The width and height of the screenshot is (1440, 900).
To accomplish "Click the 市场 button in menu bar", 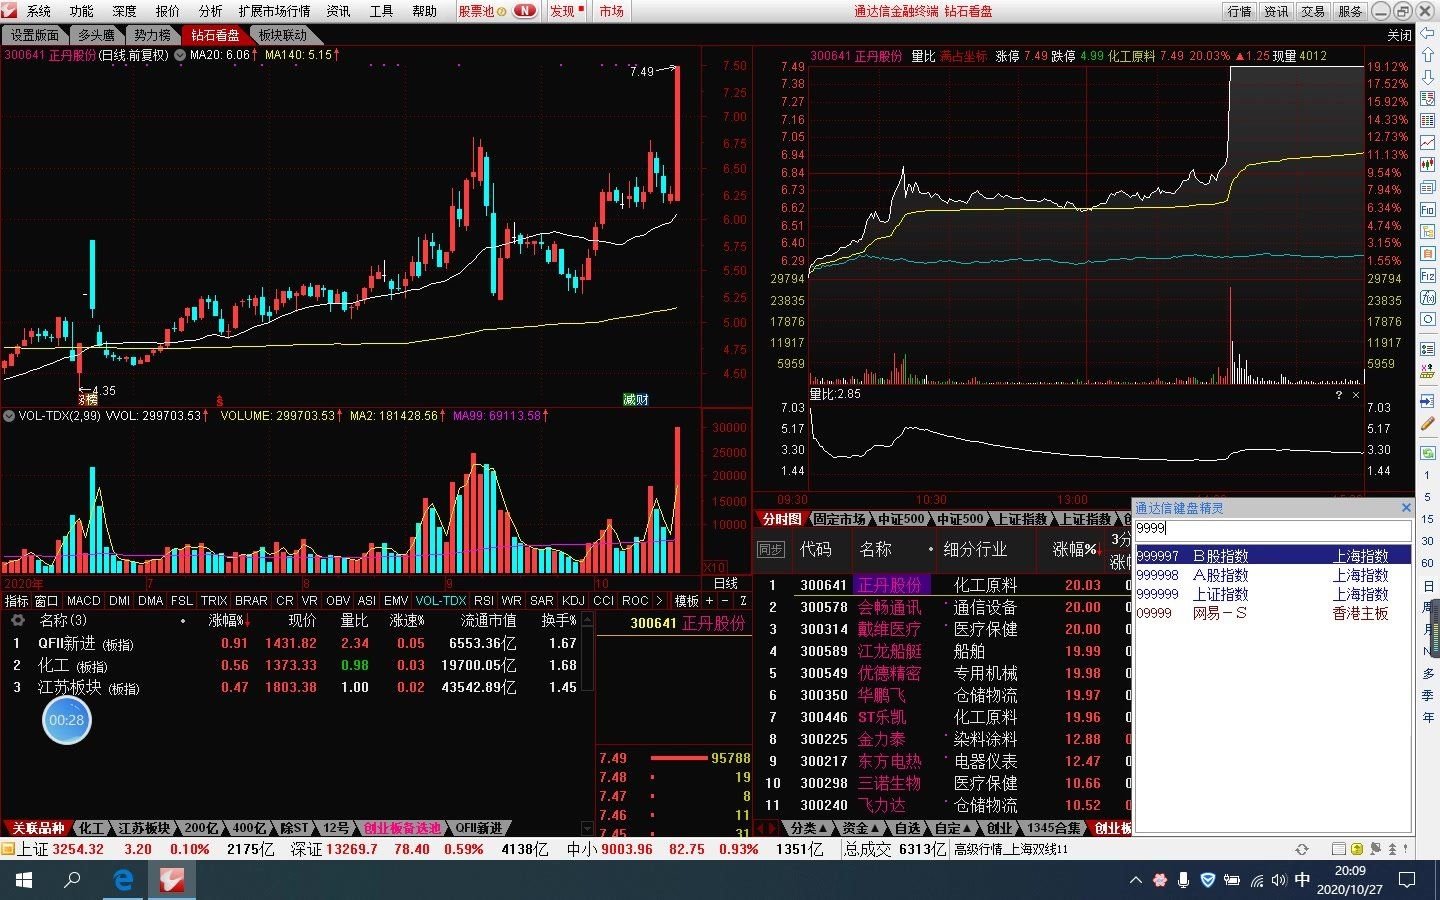I will click(x=611, y=11).
